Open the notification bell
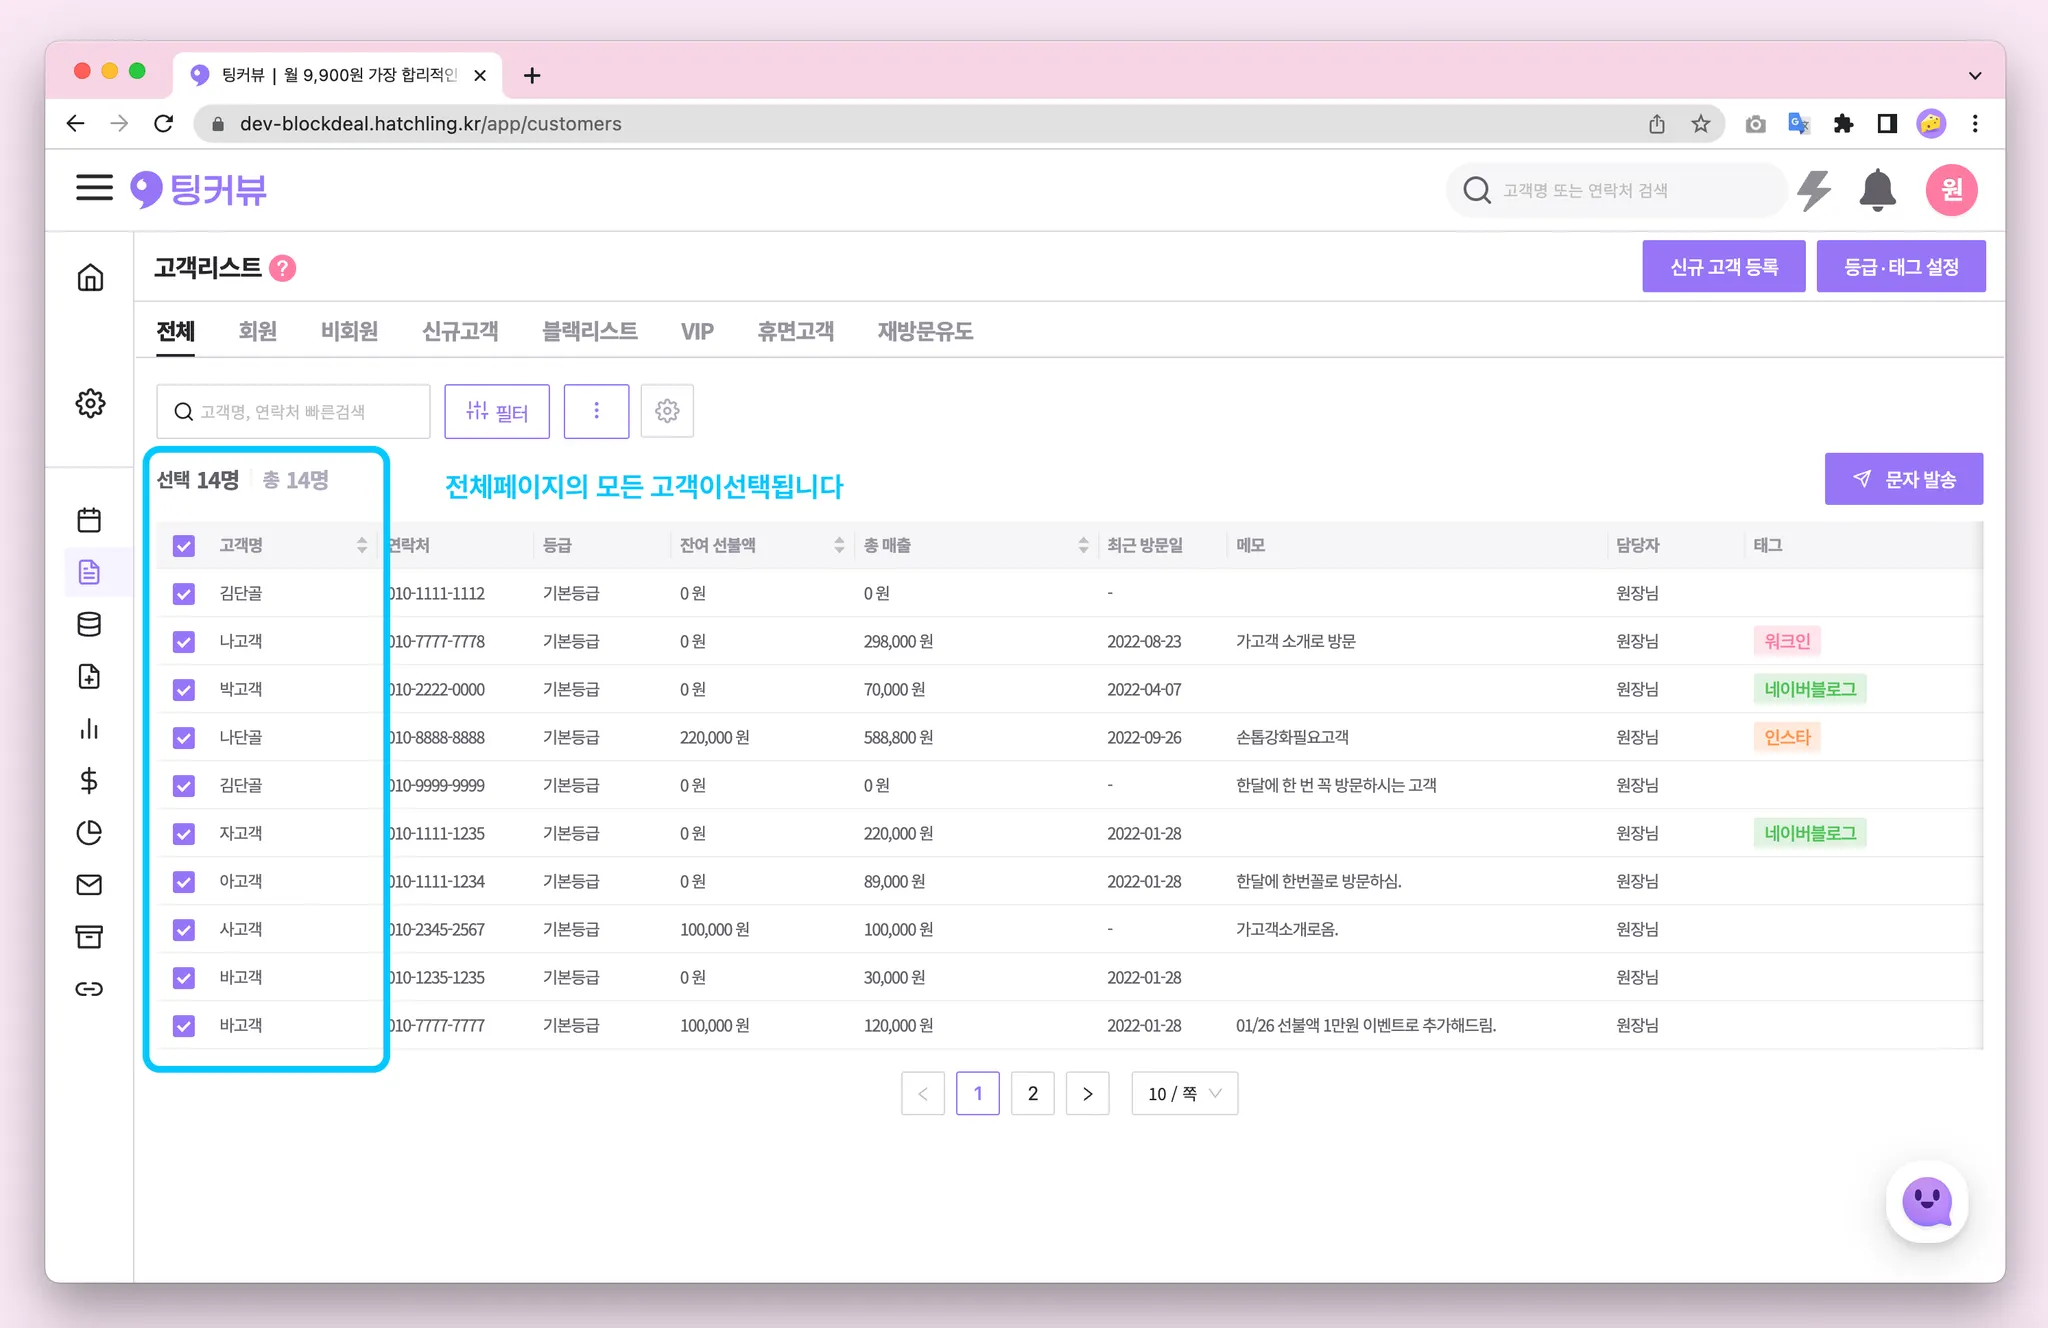Image resolution: width=2048 pixels, height=1328 pixels. point(1877,190)
